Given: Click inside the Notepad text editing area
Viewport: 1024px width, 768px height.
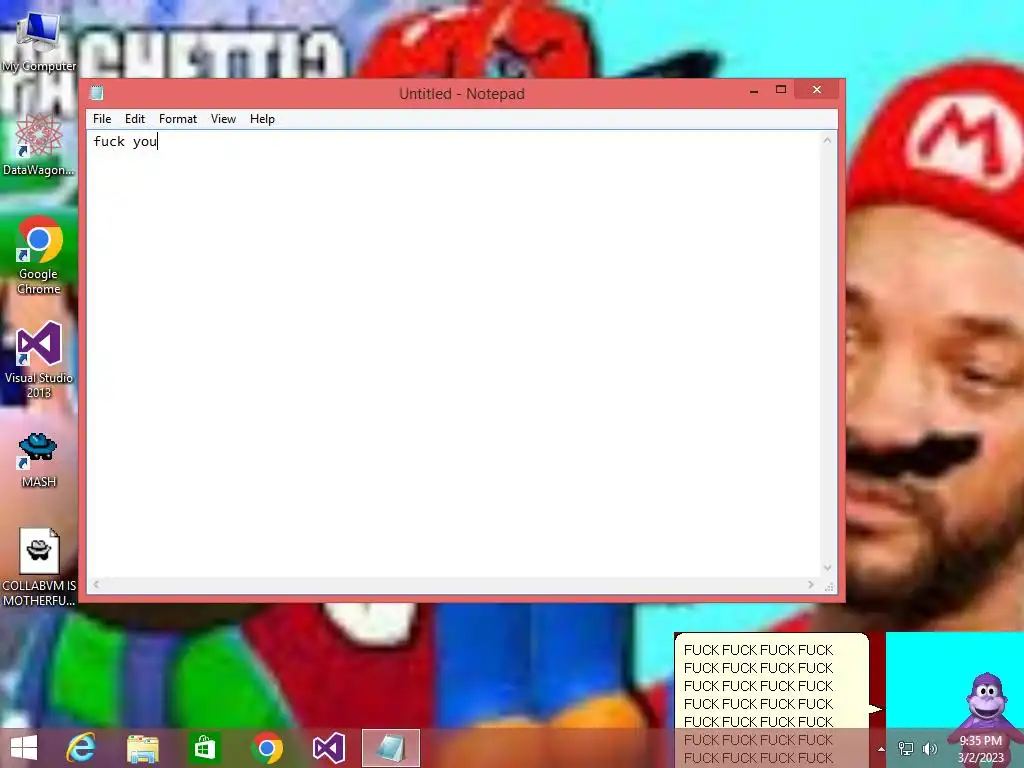Looking at the screenshot, I should [x=454, y=354].
